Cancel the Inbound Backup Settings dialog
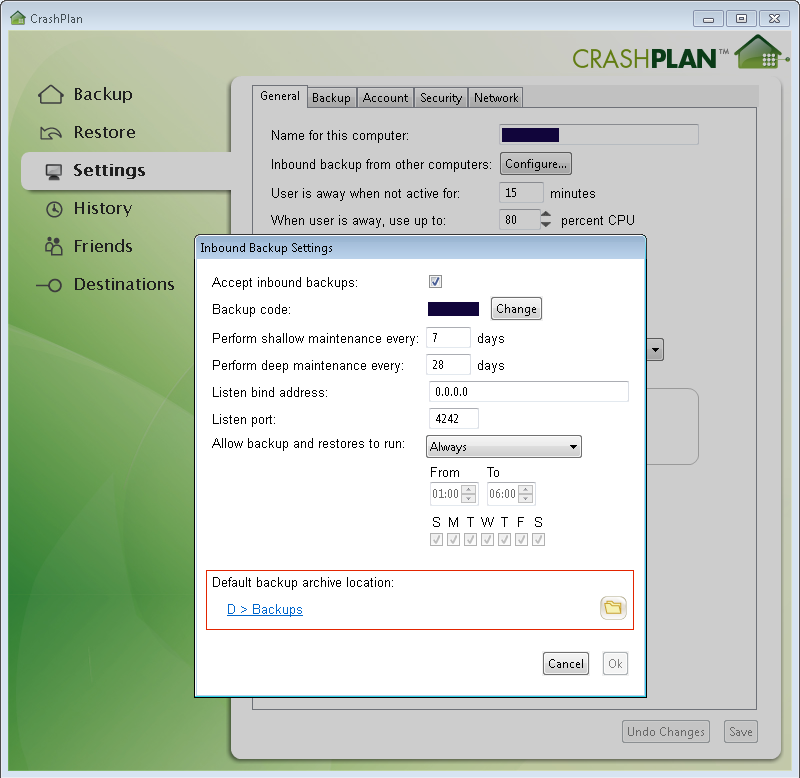This screenshot has width=800, height=778. tap(566, 664)
